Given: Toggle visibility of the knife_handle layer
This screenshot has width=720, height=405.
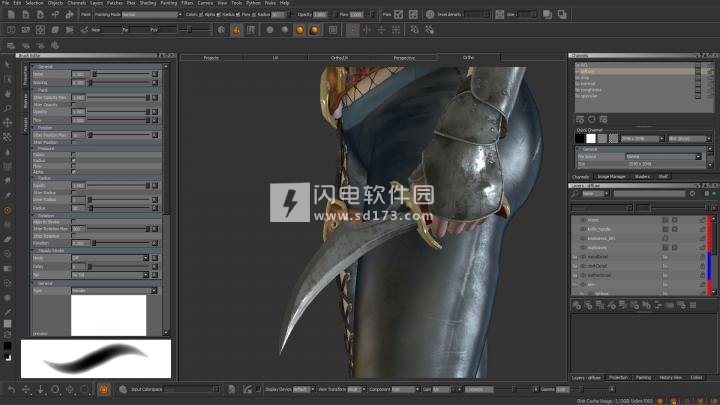Looking at the screenshot, I should click(583, 229).
